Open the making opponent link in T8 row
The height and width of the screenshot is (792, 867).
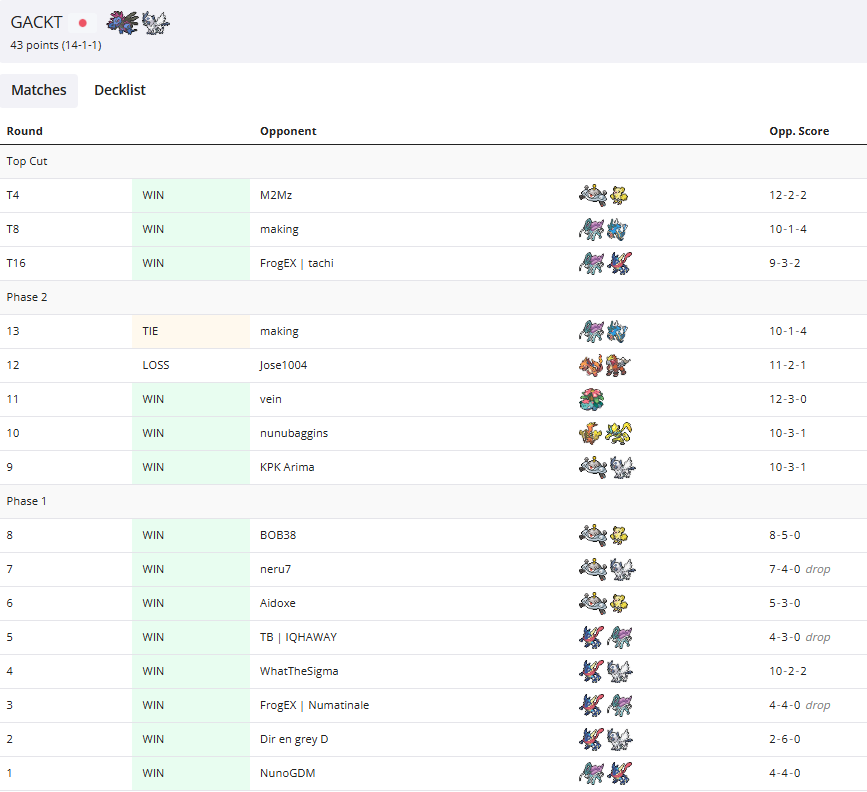pos(279,229)
